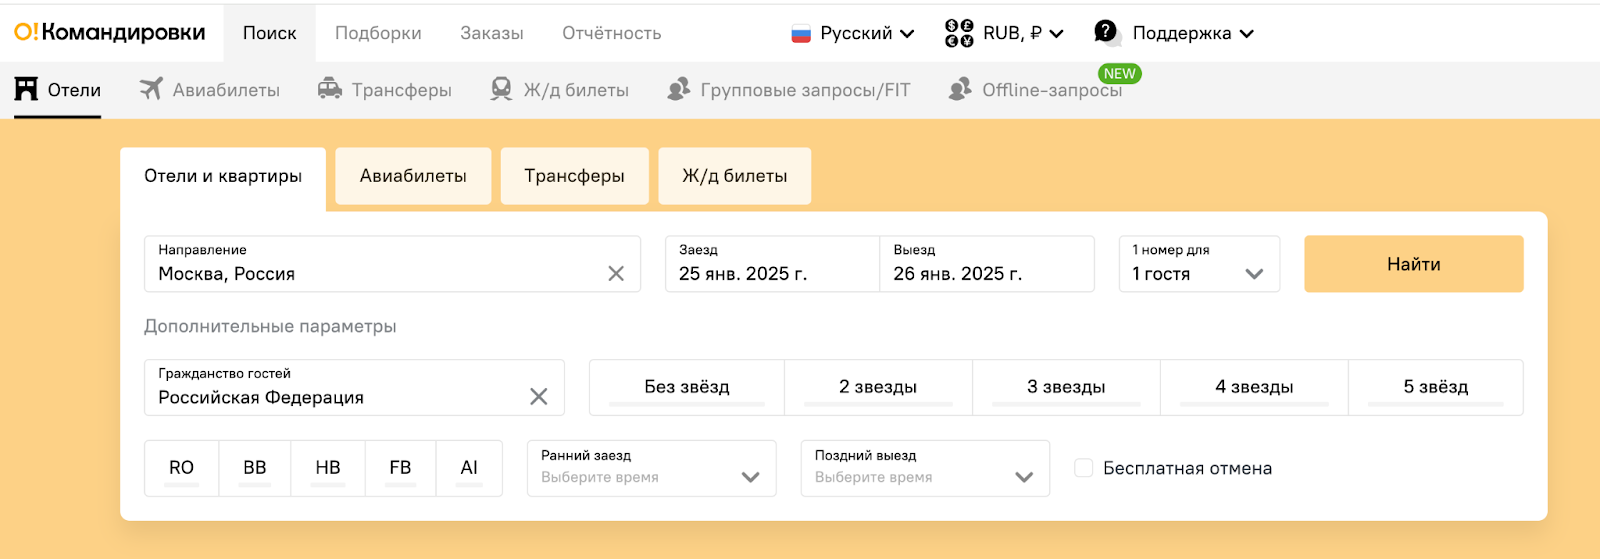Image resolution: width=1600 pixels, height=559 pixels.
Task: Click the support question mark icon
Action: tap(1106, 32)
